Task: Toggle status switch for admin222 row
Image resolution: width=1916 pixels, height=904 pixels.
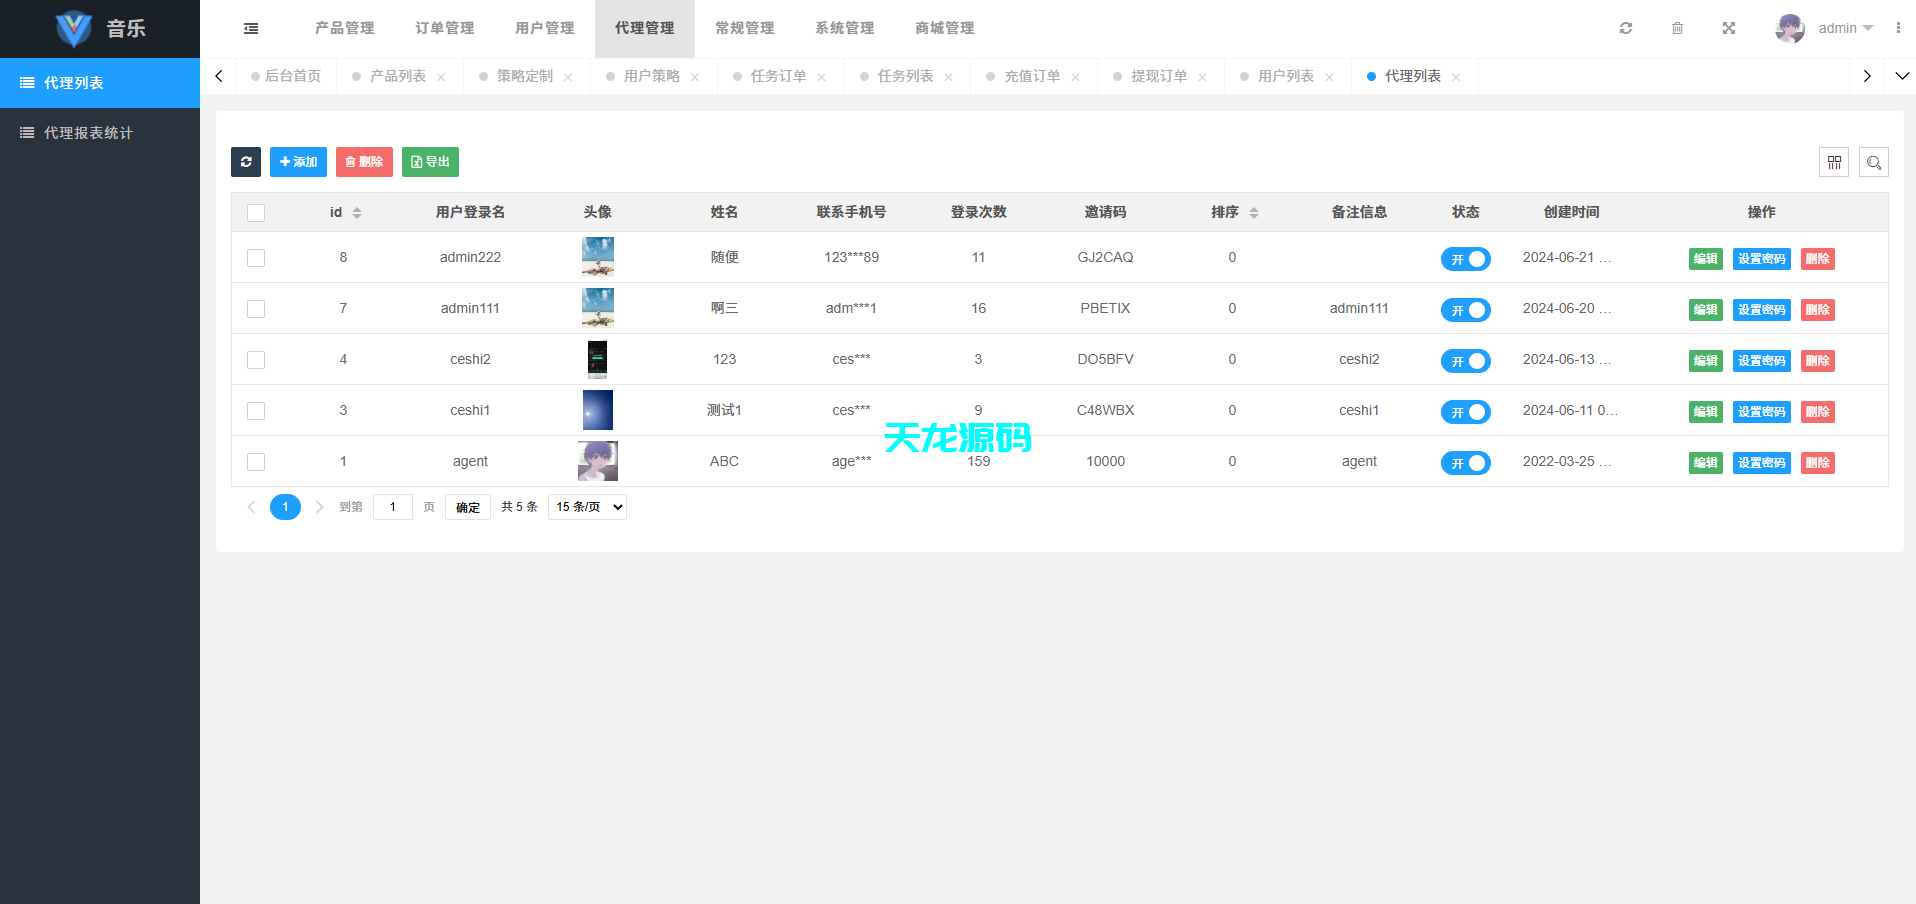Action: coord(1466,258)
